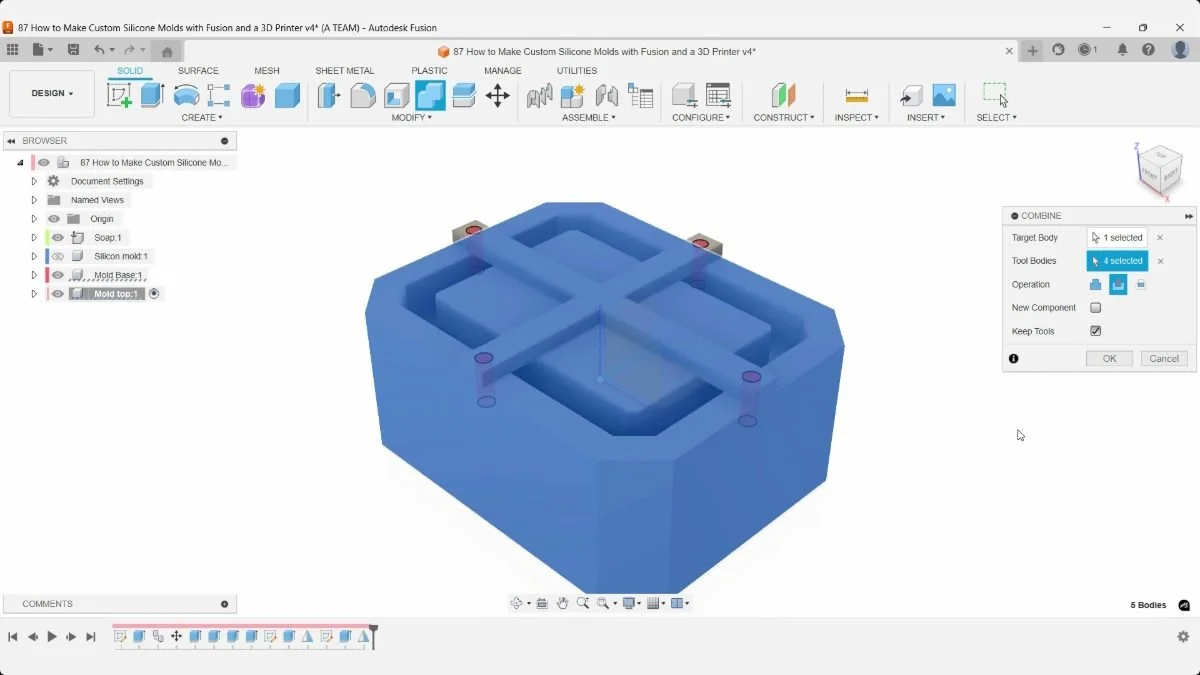Click the ViewCube in the corner
The image size is (1200, 675).
click(x=1159, y=171)
